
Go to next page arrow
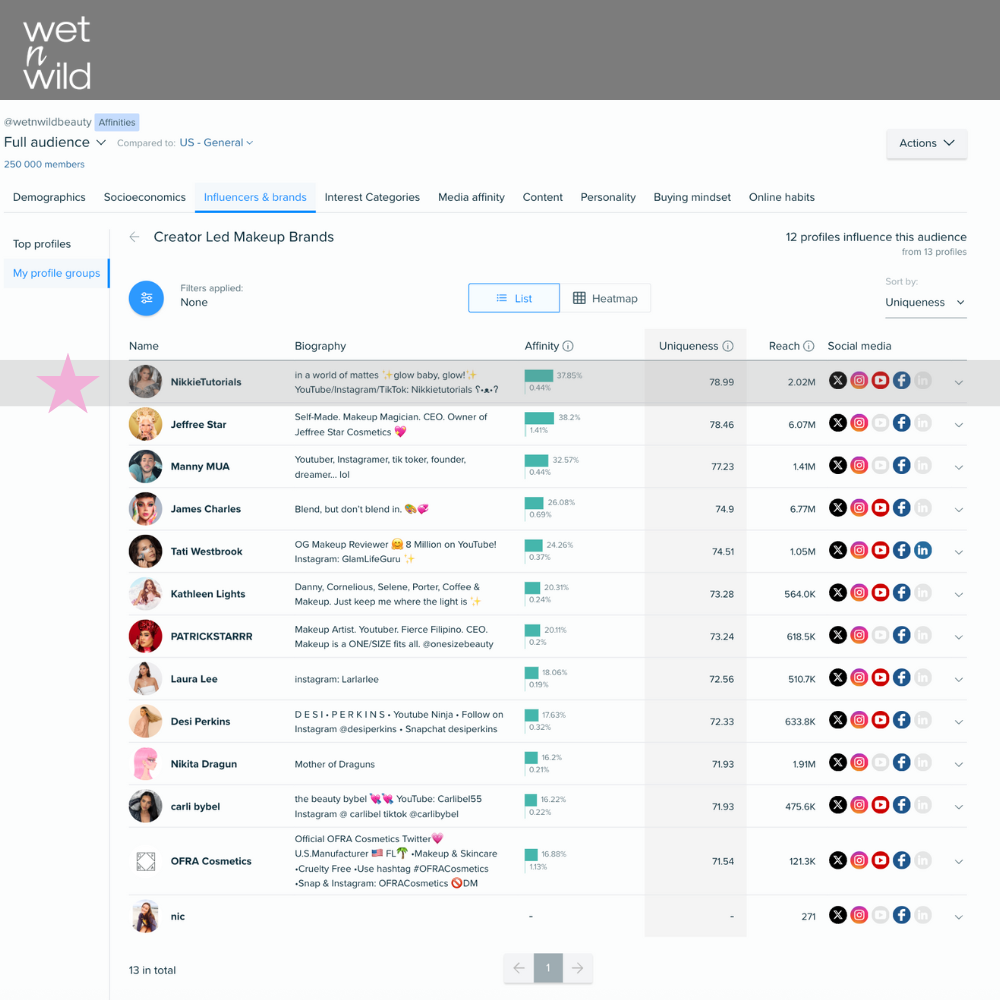[x=578, y=968]
